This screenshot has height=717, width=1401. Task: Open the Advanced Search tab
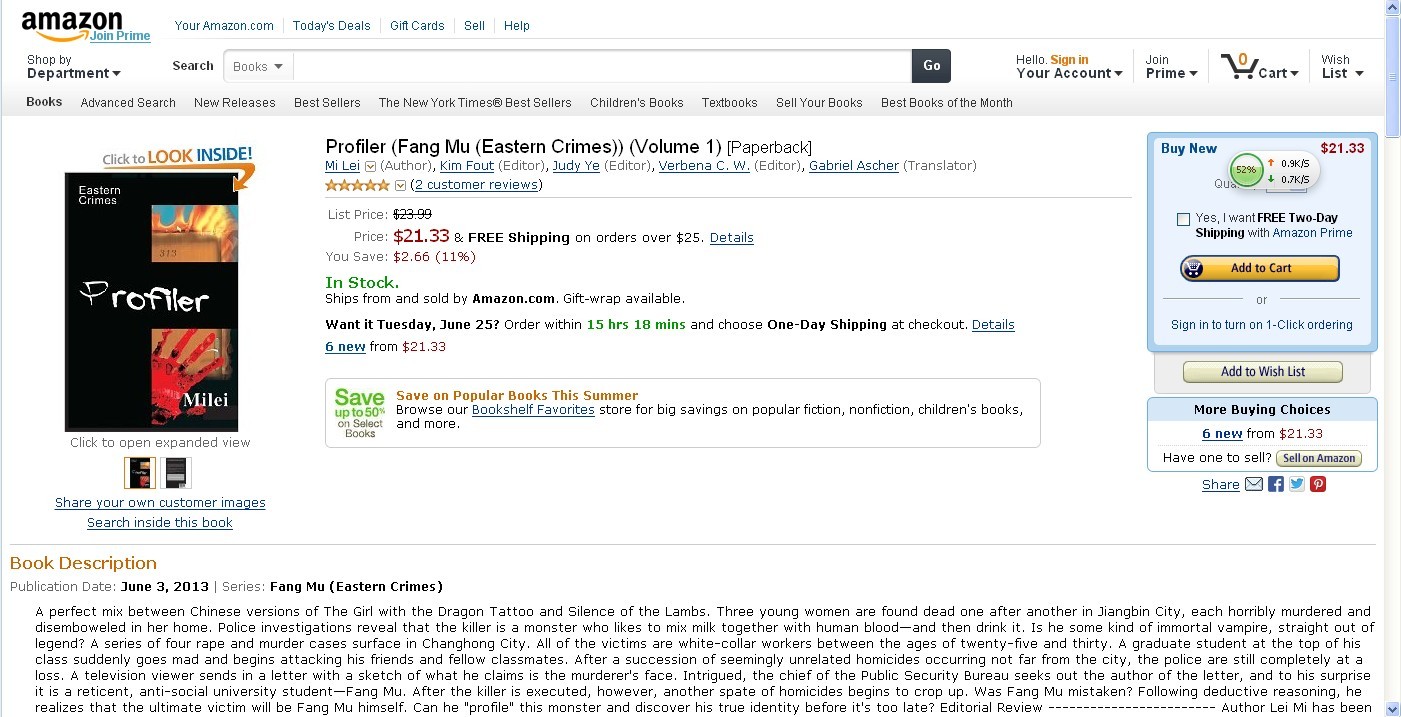128,102
